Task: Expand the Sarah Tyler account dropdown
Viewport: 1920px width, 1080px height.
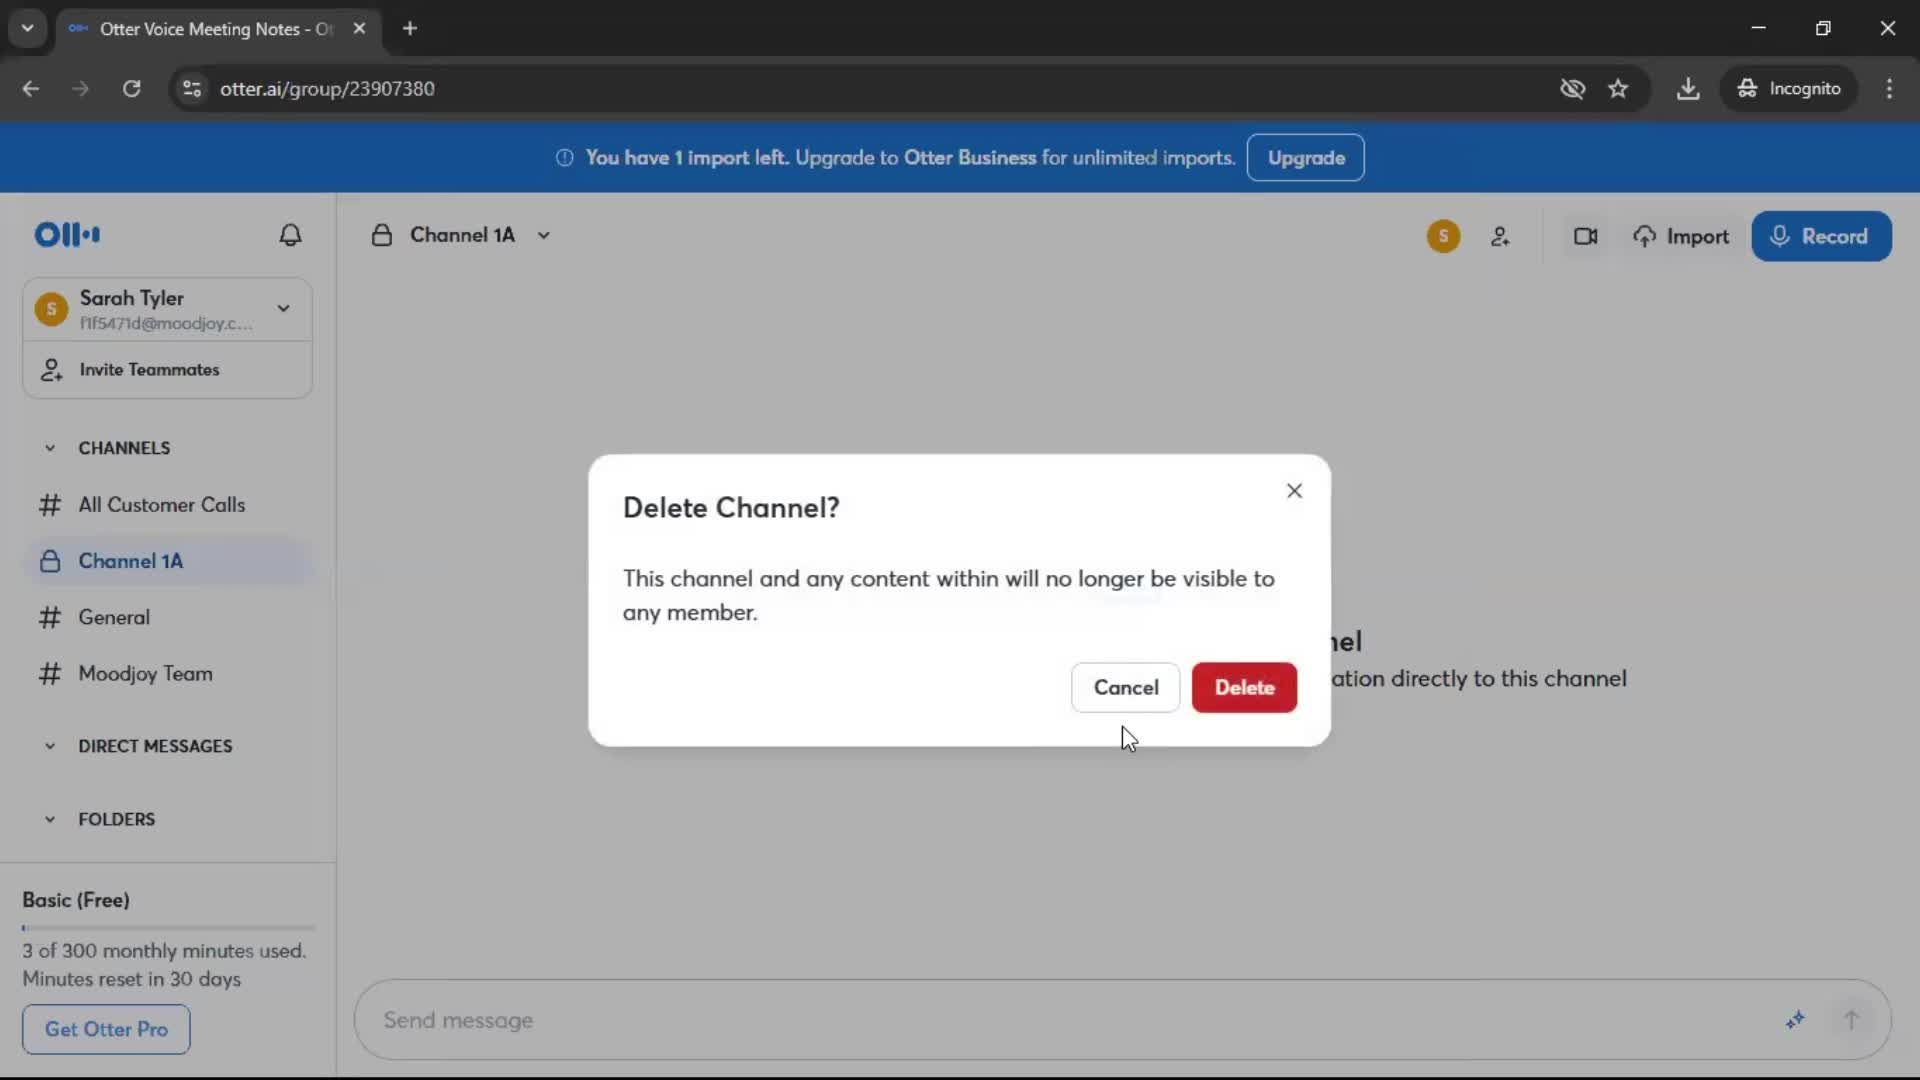Action: (x=283, y=308)
